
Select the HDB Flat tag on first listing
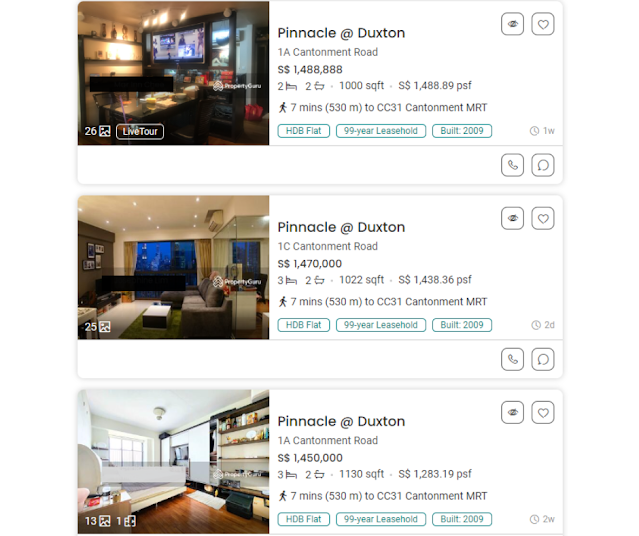304,131
